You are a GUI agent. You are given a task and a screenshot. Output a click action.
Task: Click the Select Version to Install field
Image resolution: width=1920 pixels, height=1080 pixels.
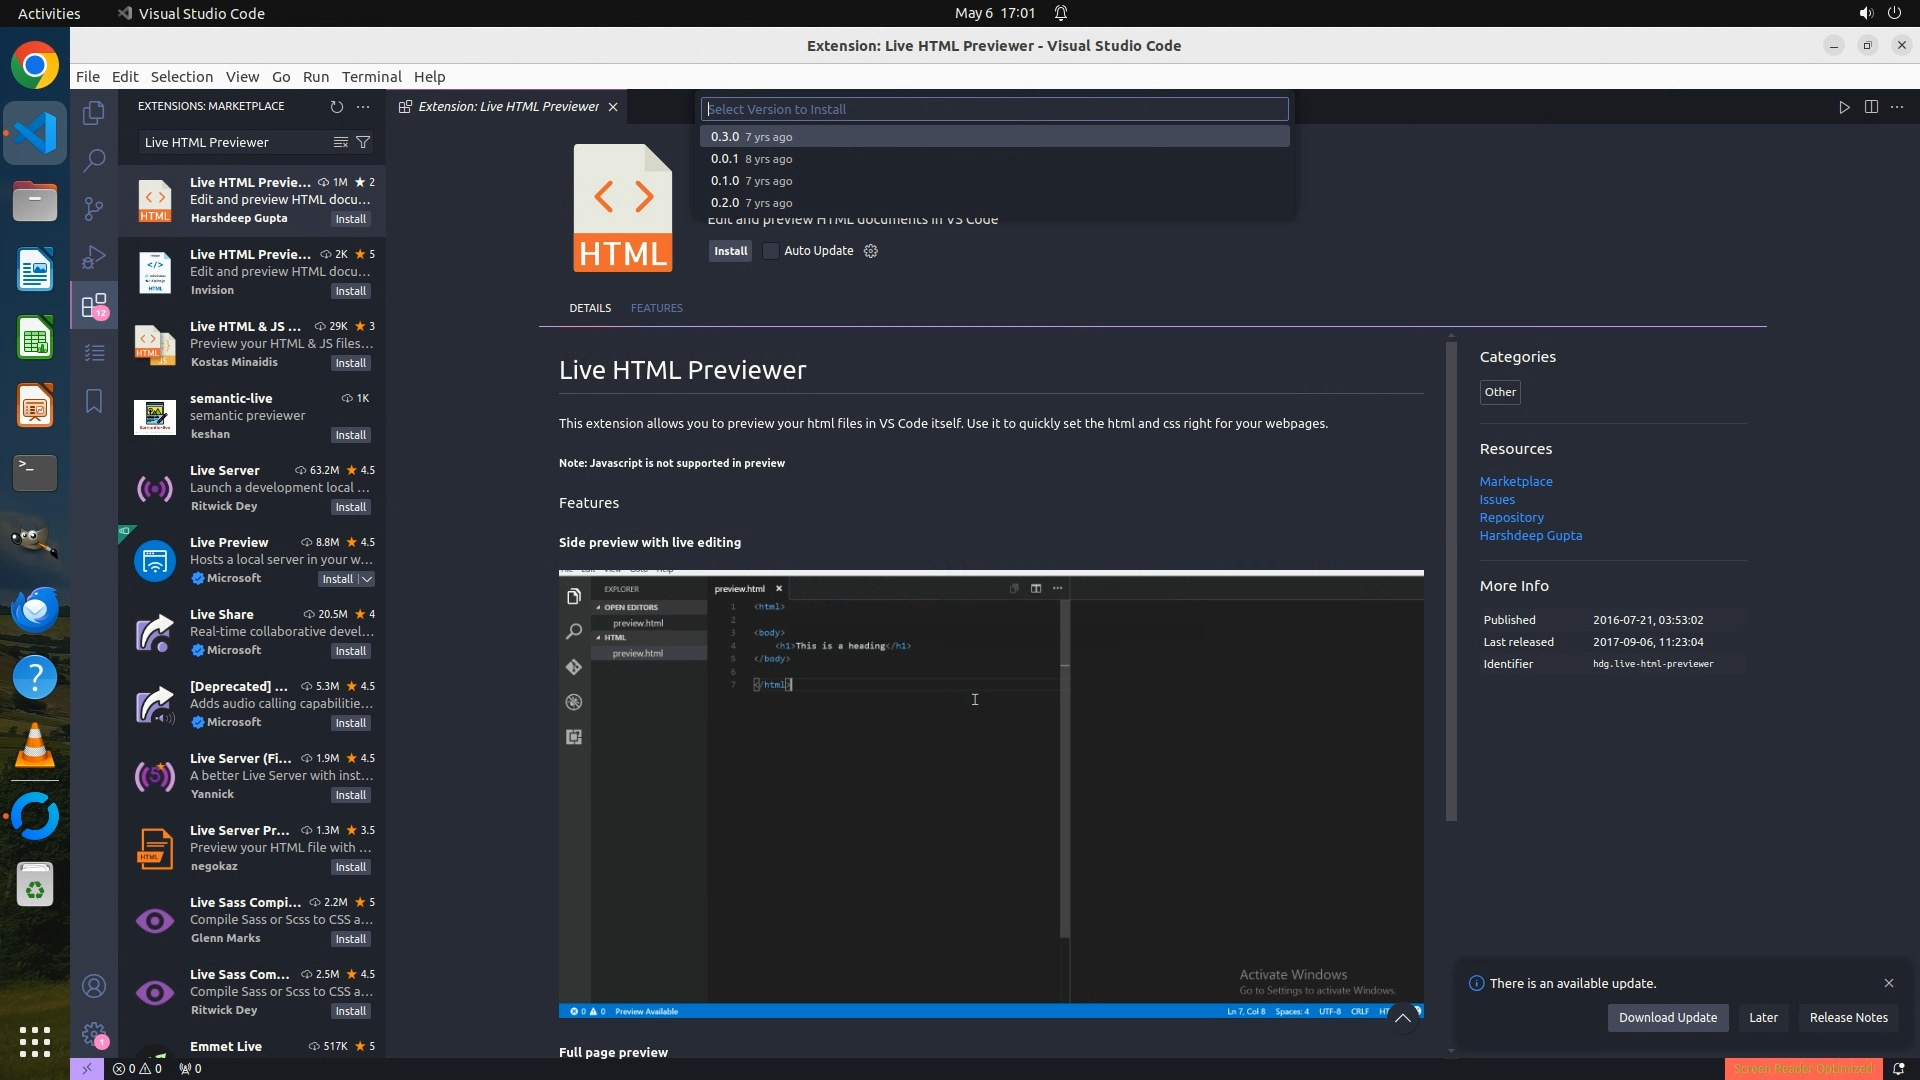pyautogui.click(x=994, y=109)
